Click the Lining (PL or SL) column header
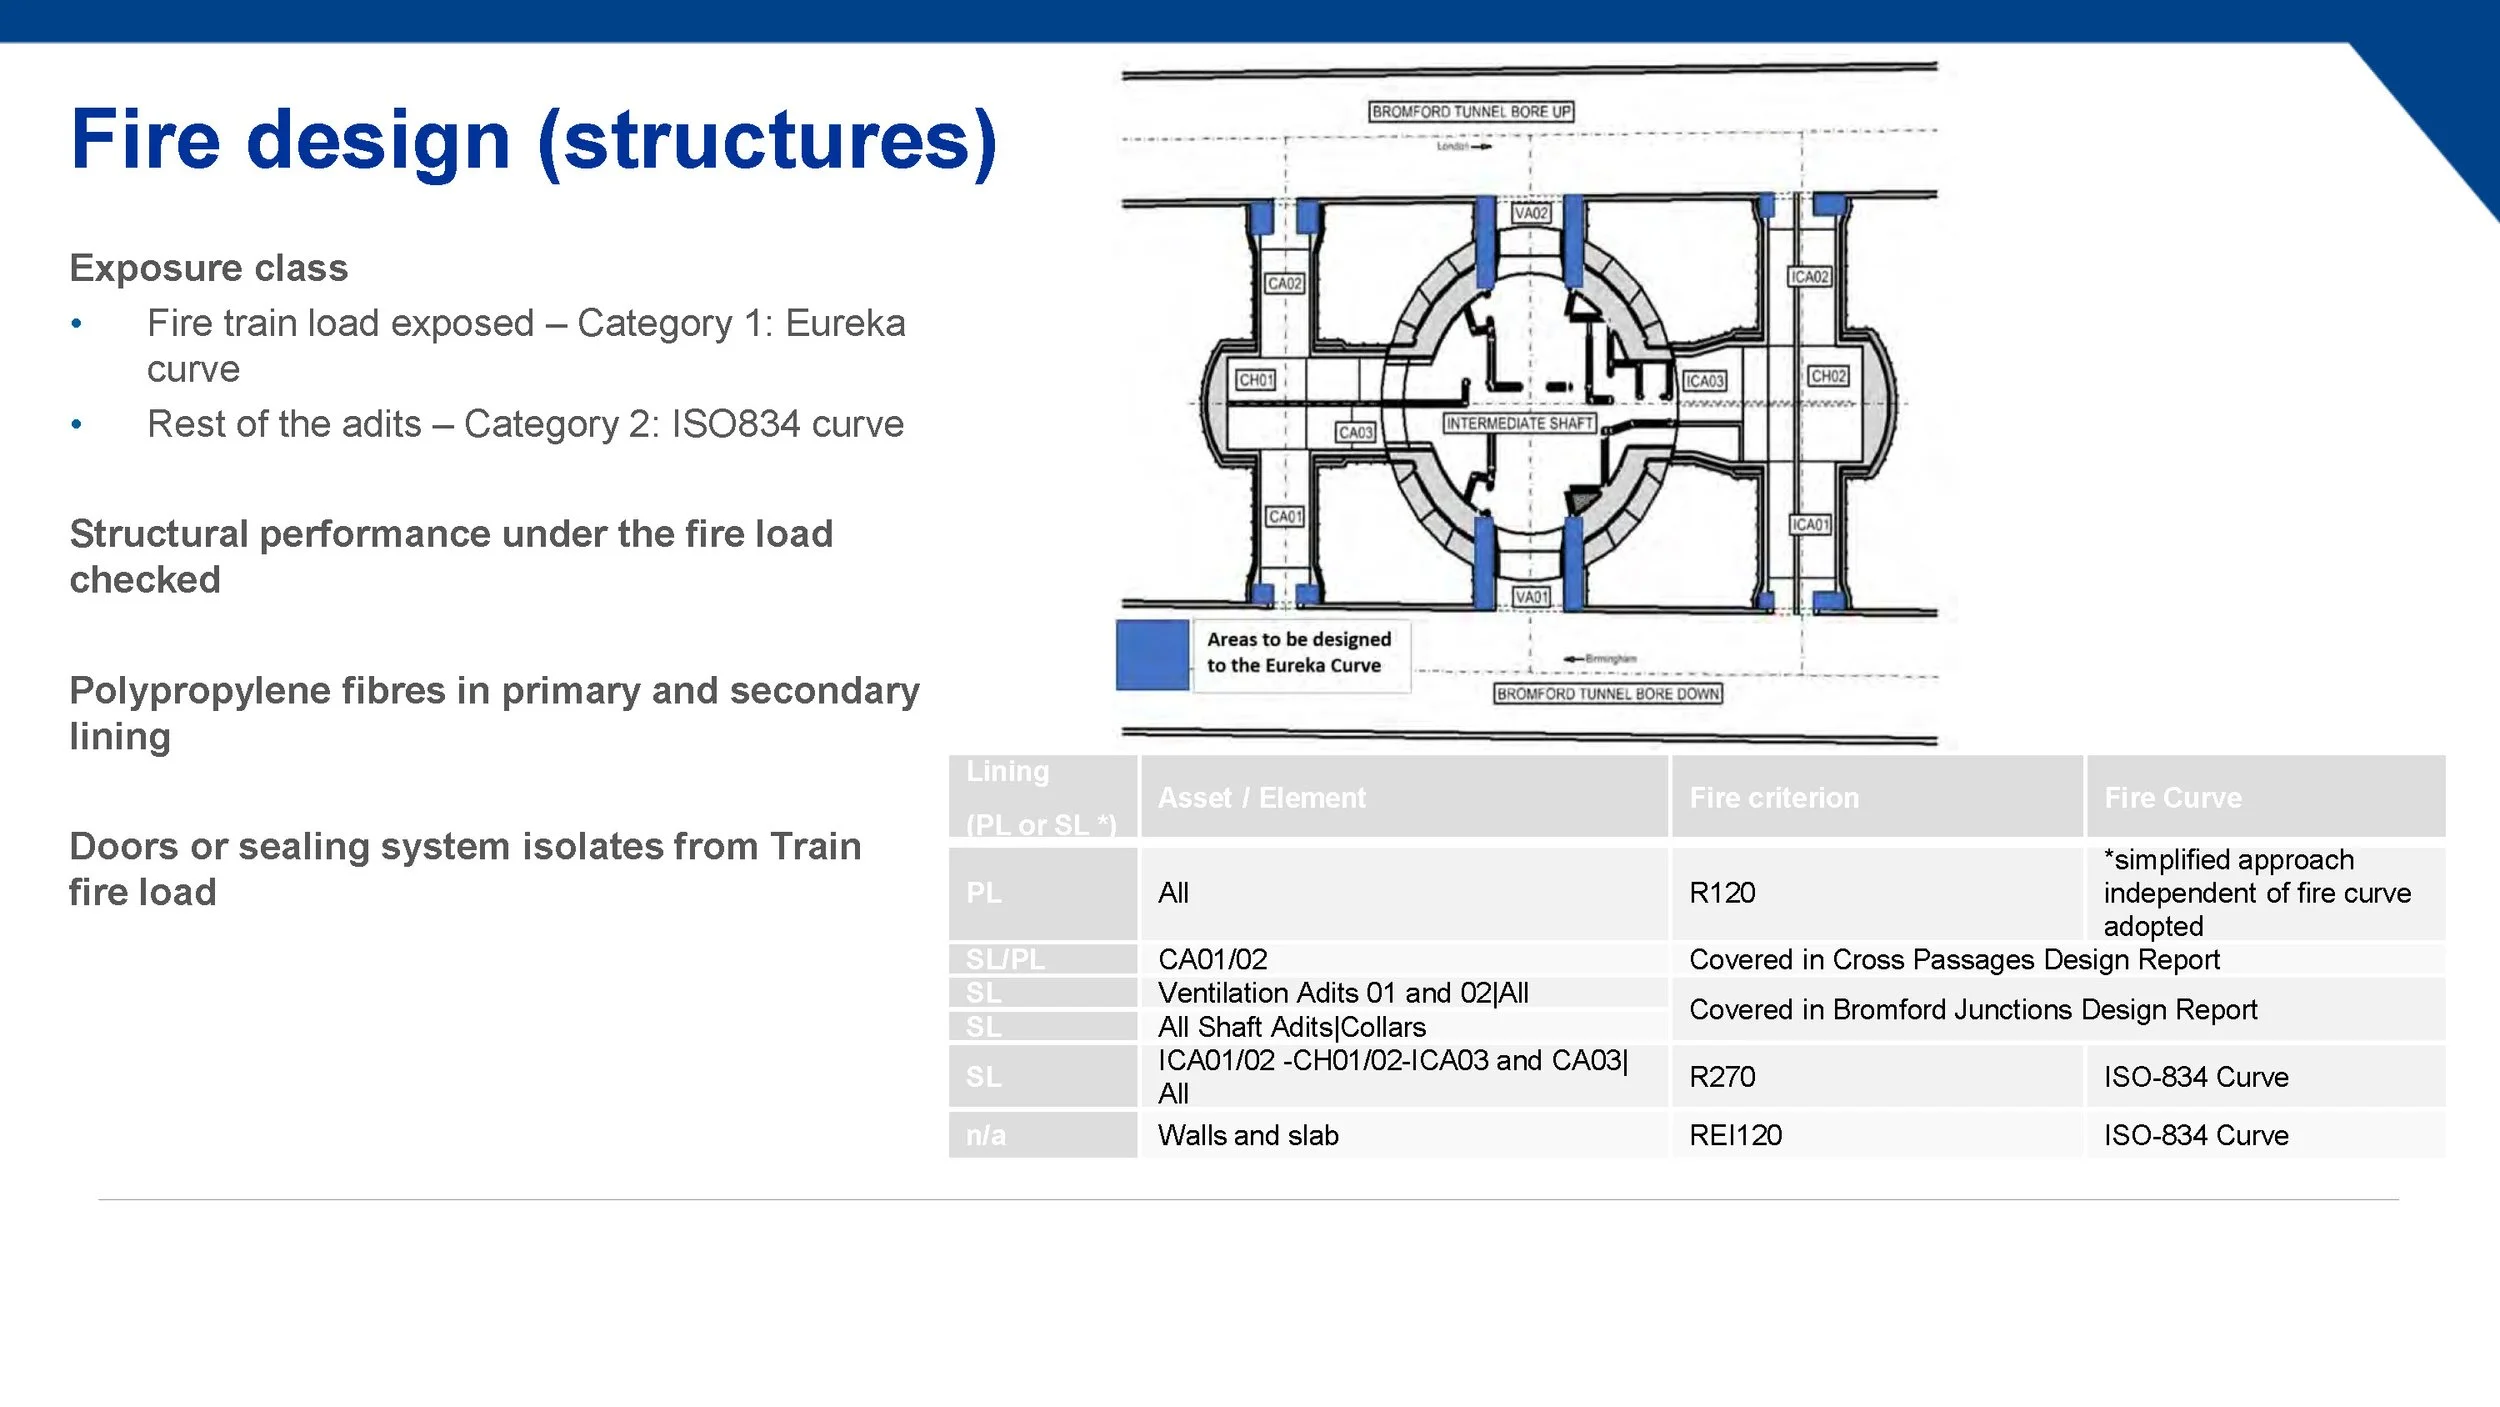This screenshot has width=2500, height=1407. pos(1042,797)
